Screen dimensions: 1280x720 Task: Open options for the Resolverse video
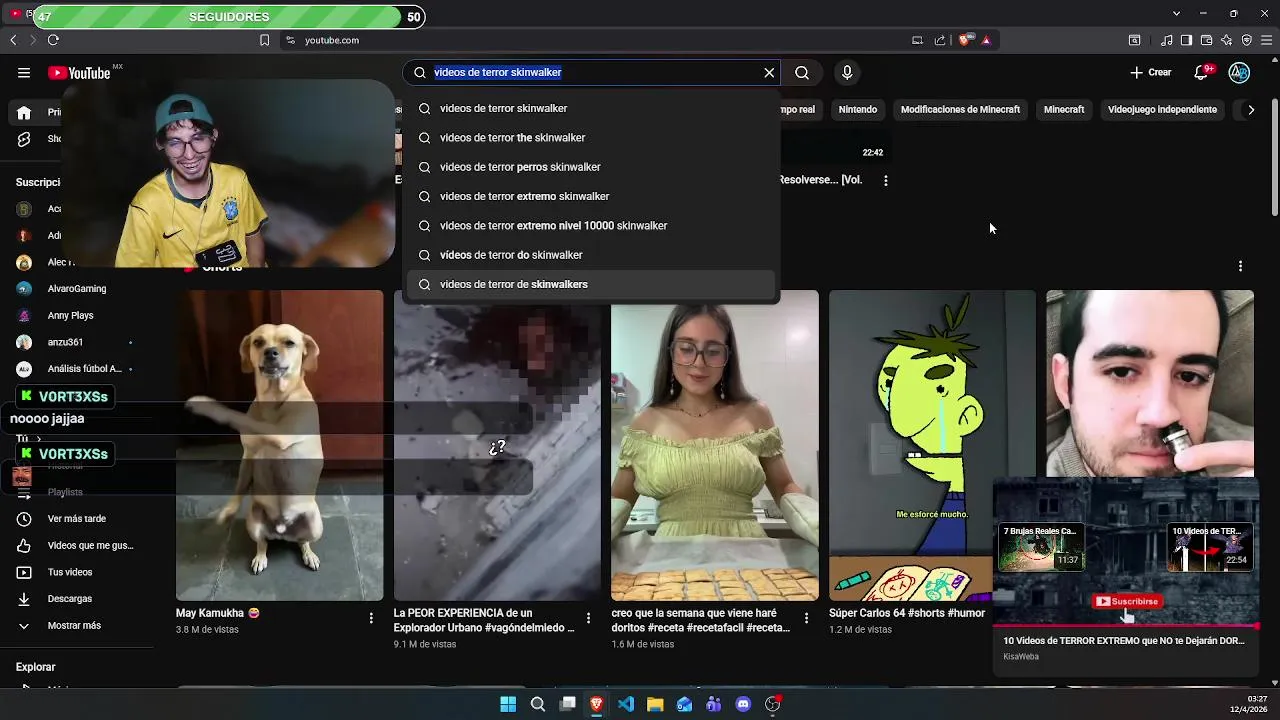pos(886,180)
